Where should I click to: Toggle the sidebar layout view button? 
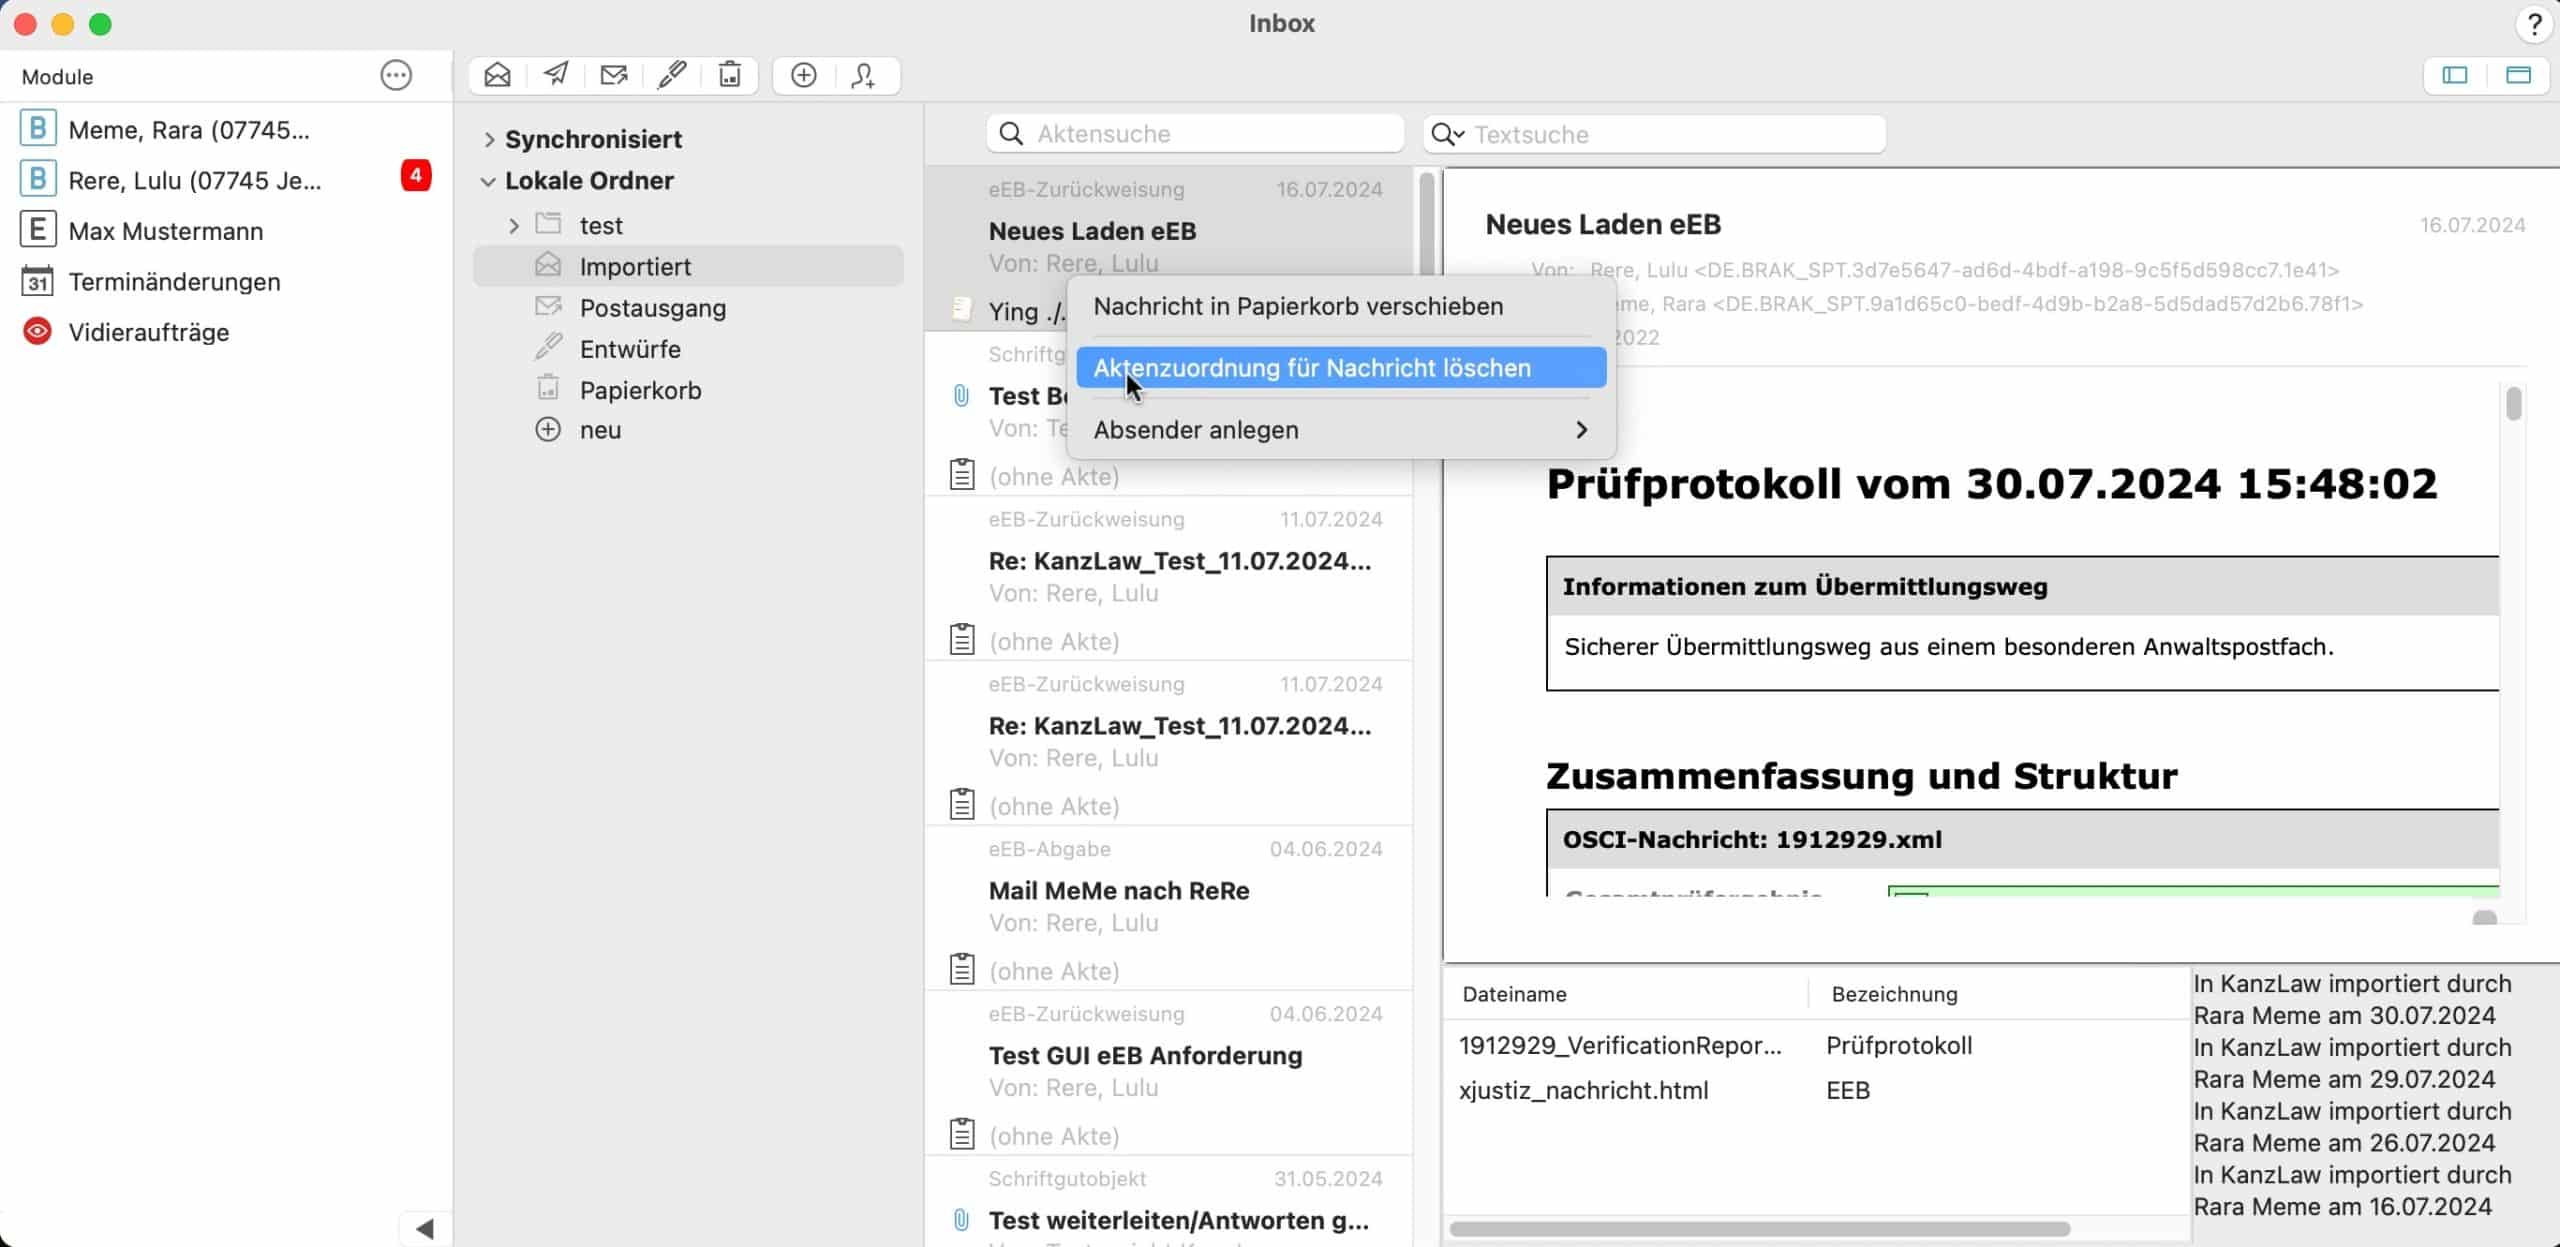[2455, 75]
